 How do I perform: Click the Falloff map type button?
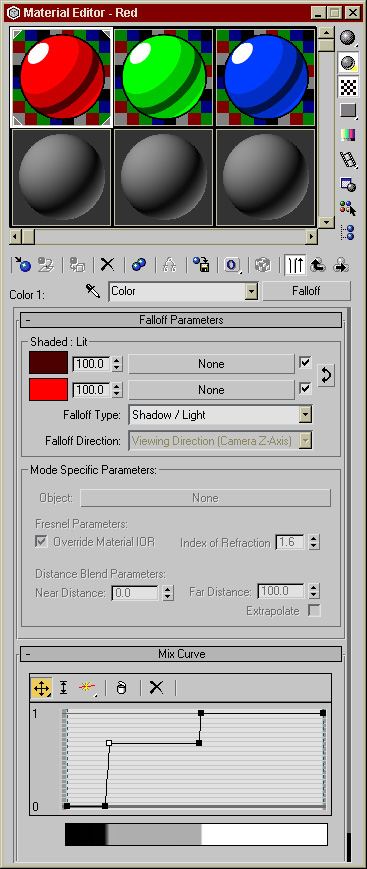pos(307,291)
